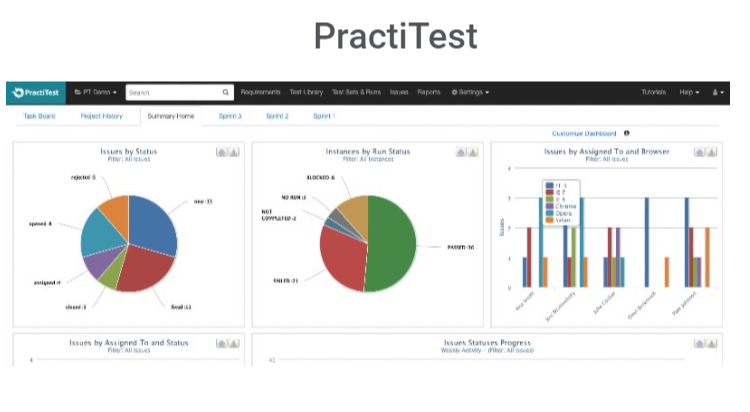Toggle the Opera series in the legend
Screen dimensions: 750x412
559,213
